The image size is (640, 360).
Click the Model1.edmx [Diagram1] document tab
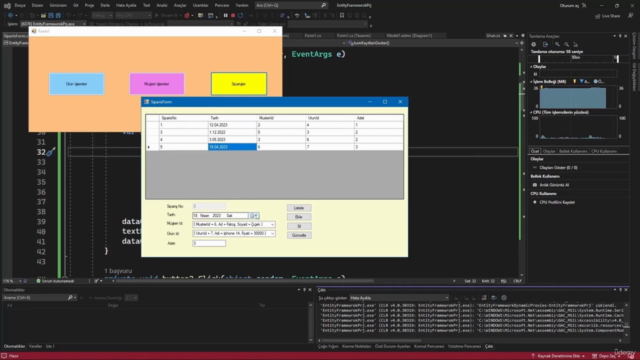pyautogui.click(x=409, y=36)
